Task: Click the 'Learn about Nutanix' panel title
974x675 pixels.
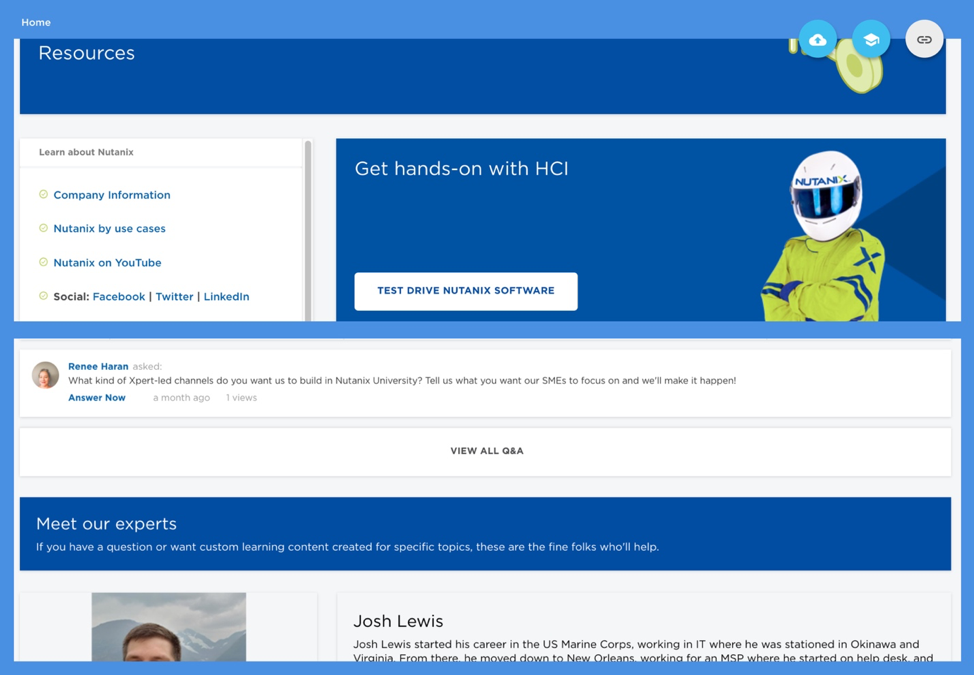Action: pos(86,152)
